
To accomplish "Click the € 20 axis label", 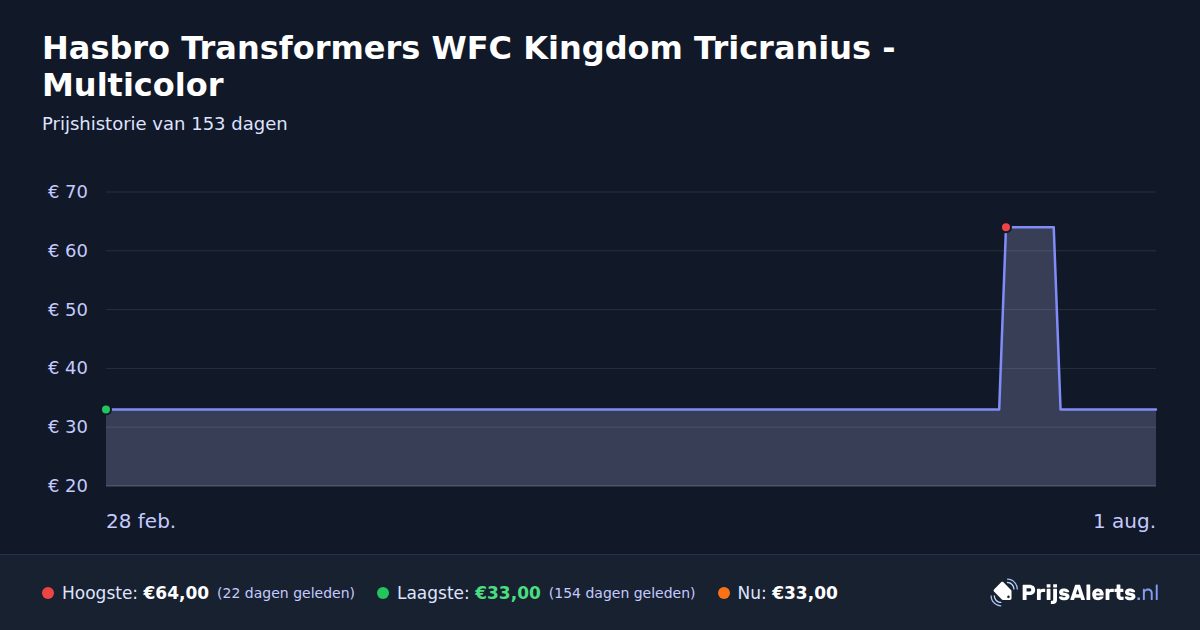I will coord(68,485).
